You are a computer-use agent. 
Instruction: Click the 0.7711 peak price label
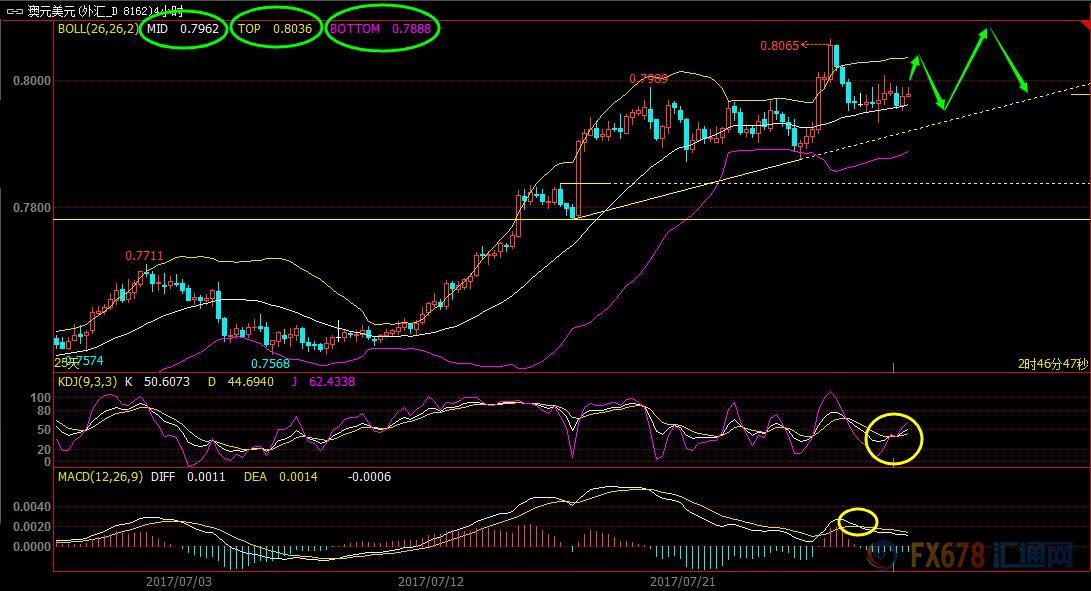[144, 257]
